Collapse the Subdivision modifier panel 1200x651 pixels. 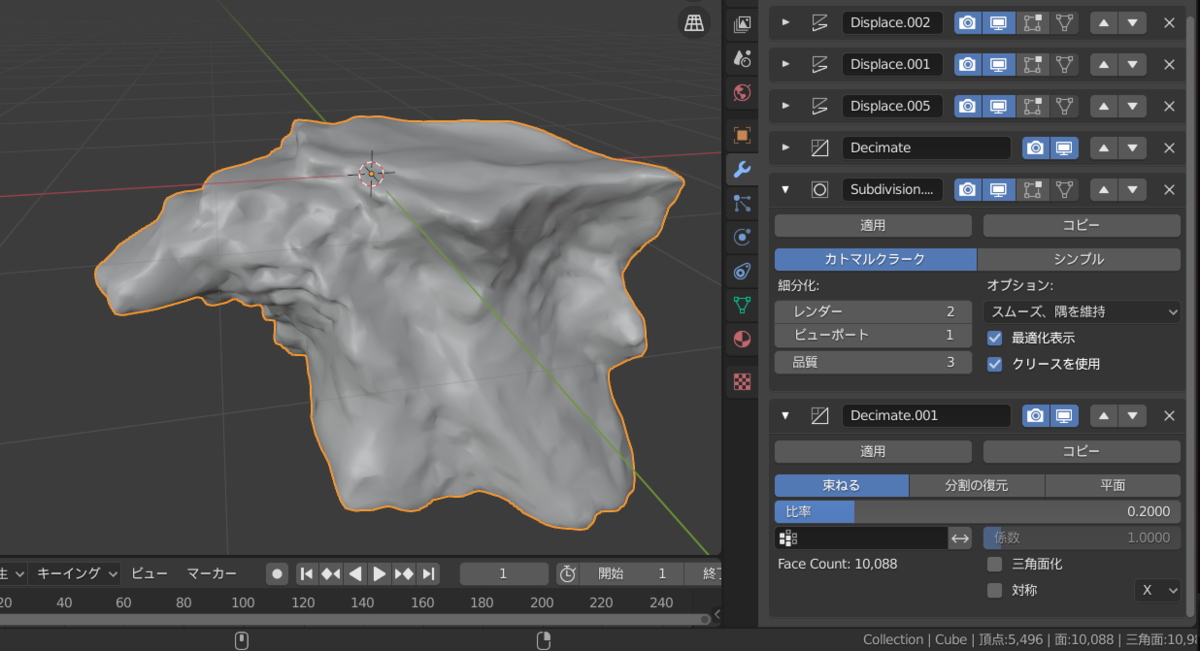click(x=786, y=189)
